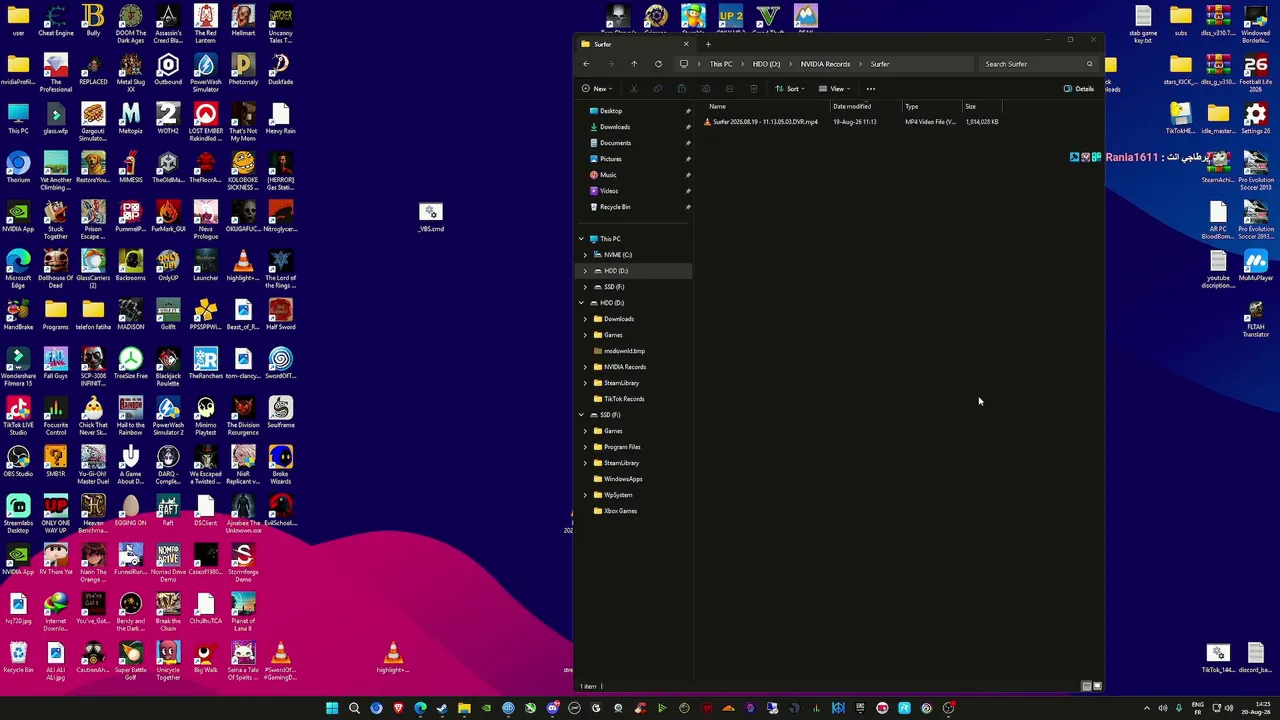1280x720 pixels.
Task: Open the Sort options dropdown
Action: pos(790,89)
